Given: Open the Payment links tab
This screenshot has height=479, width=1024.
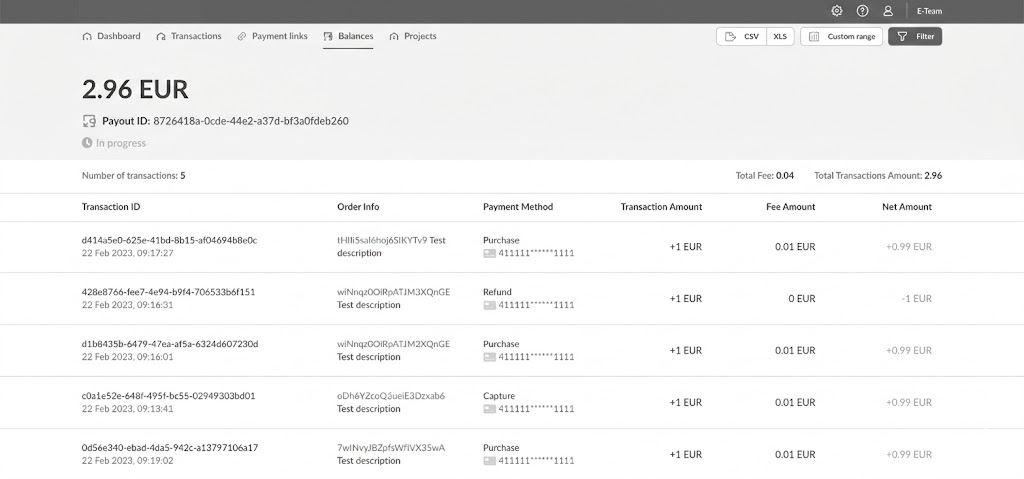Looking at the screenshot, I should (272, 36).
